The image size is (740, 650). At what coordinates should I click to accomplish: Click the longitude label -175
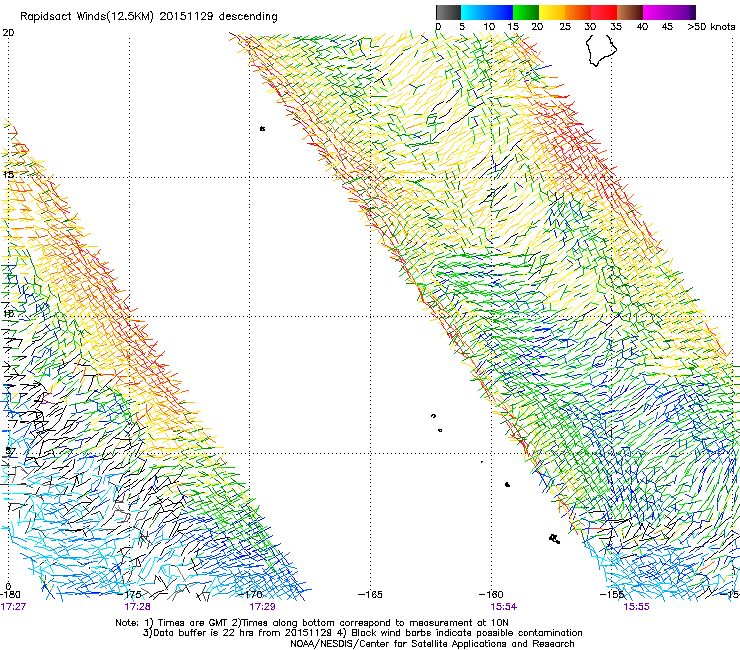click(x=130, y=594)
